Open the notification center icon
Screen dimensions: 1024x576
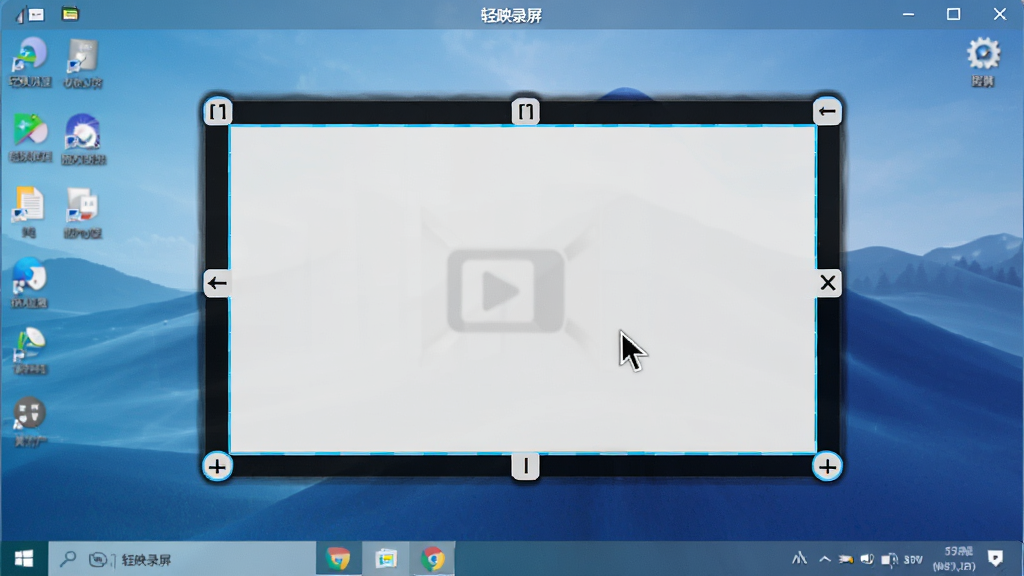(995, 559)
